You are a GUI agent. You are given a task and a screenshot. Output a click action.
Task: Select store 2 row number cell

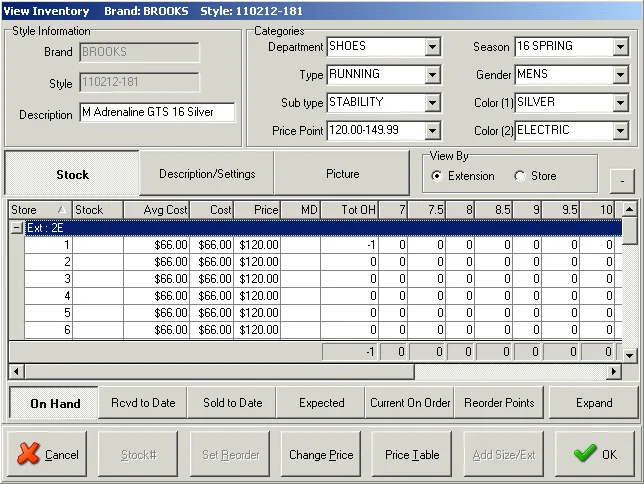coord(48,262)
